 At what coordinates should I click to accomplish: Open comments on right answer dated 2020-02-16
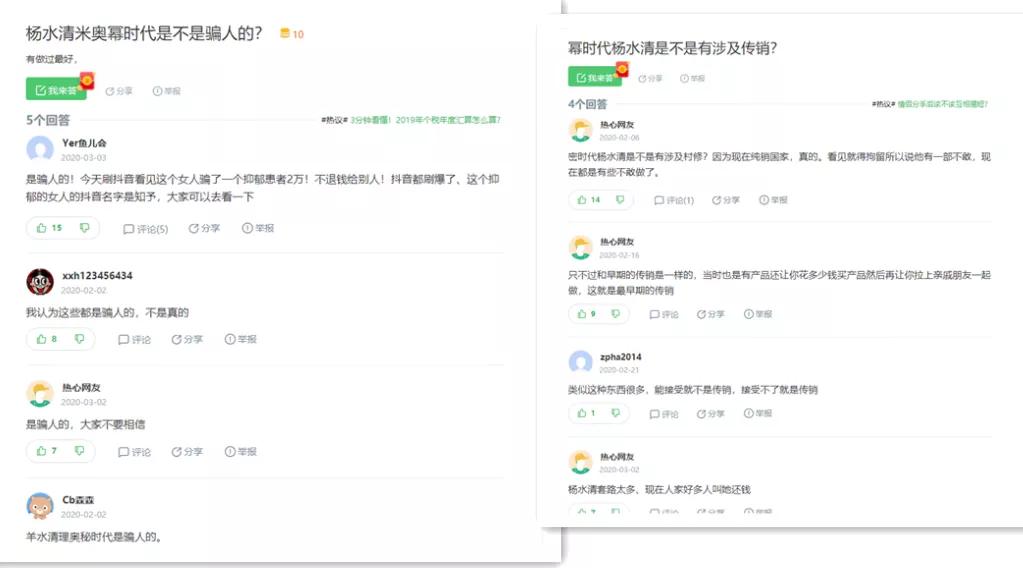click(664, 314)
